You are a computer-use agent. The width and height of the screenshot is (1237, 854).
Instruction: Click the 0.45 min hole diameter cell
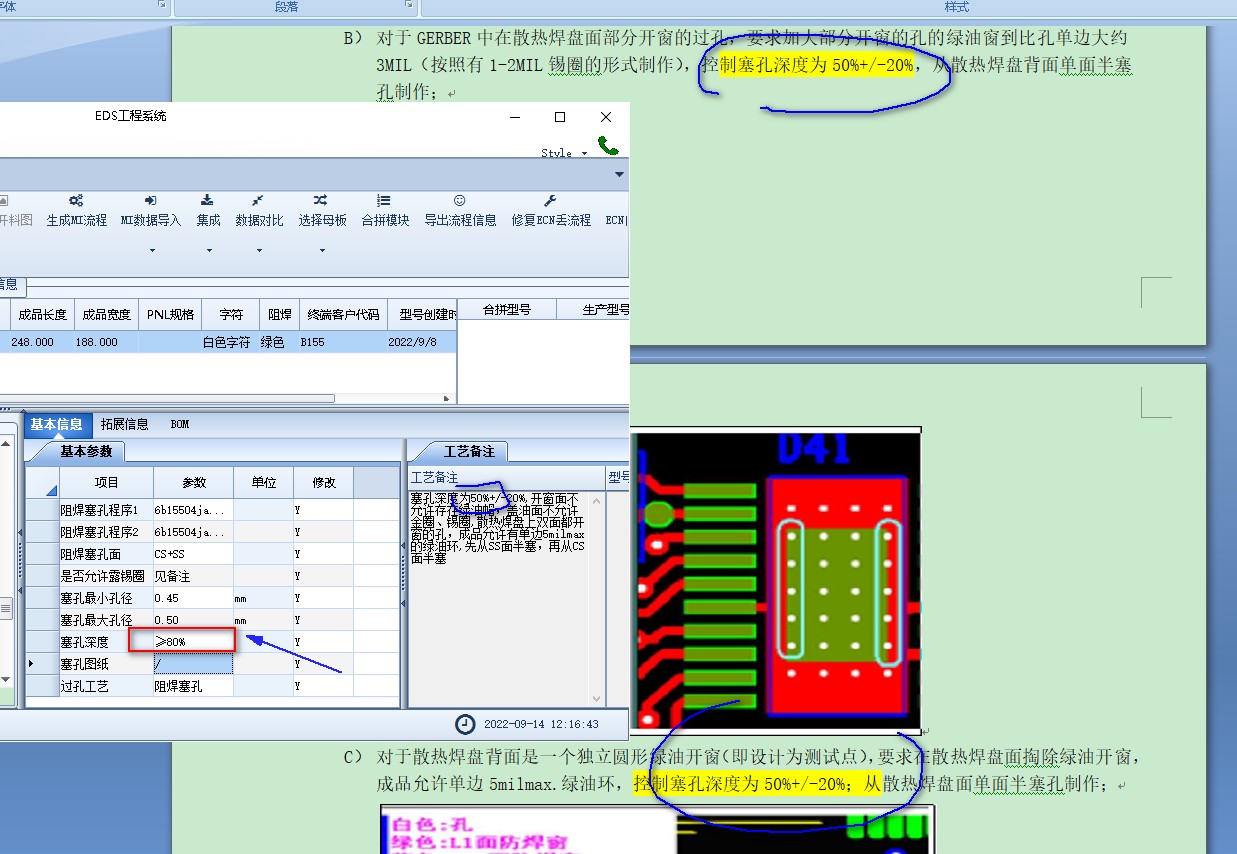(193, 598)
